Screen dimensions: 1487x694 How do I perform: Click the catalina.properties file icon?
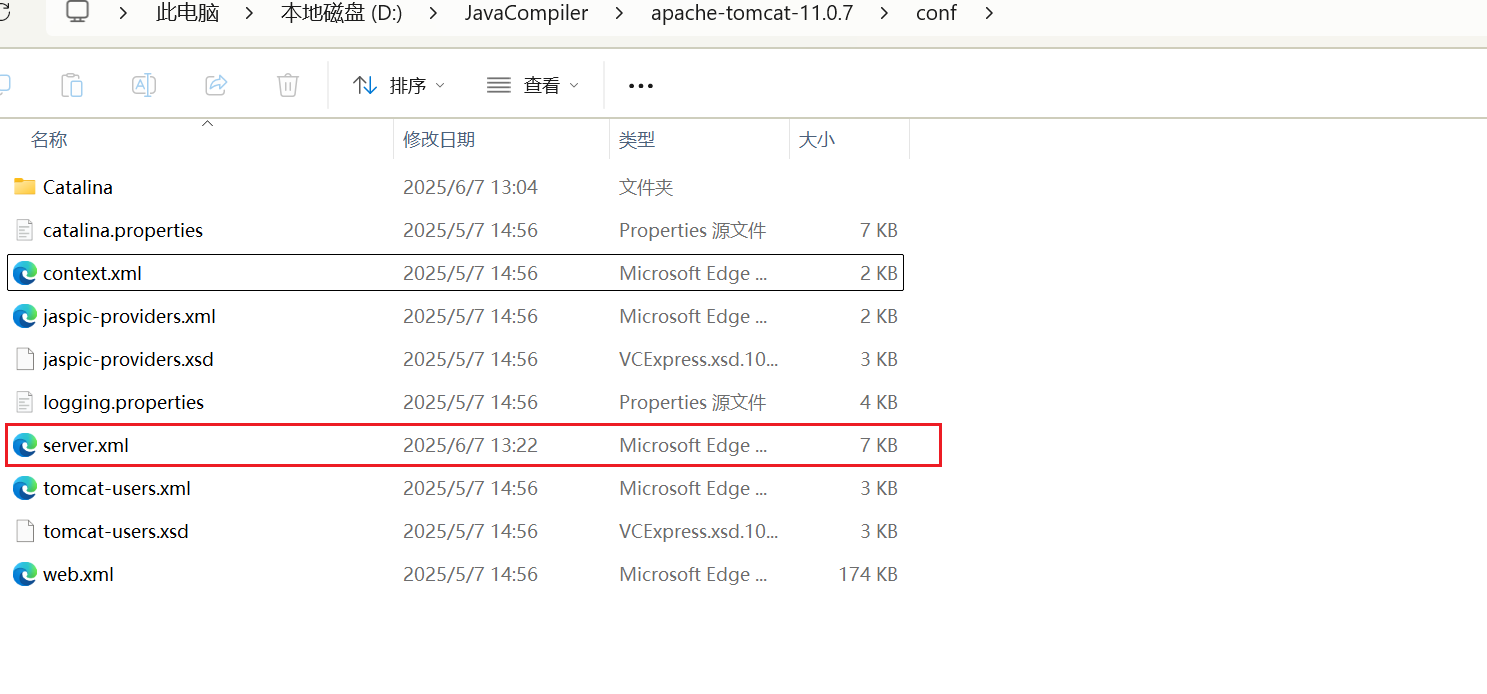point(25,230)
